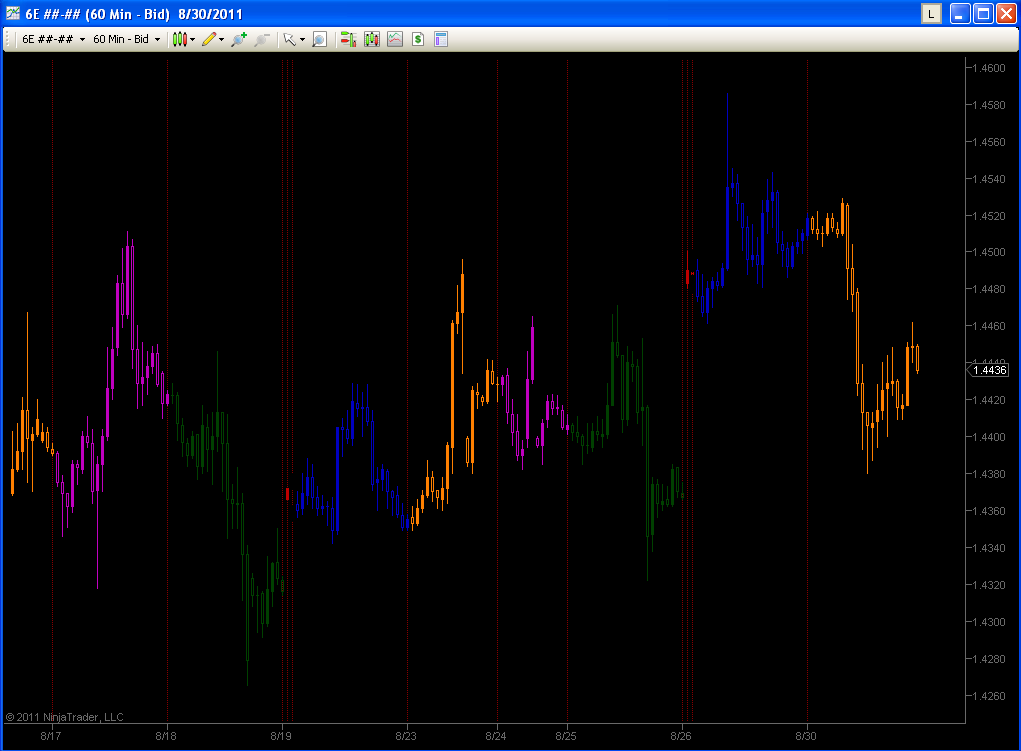Open the instrument selector 6E ##-## dropdown
The image size is (1021, 751).
click(53, 39)
